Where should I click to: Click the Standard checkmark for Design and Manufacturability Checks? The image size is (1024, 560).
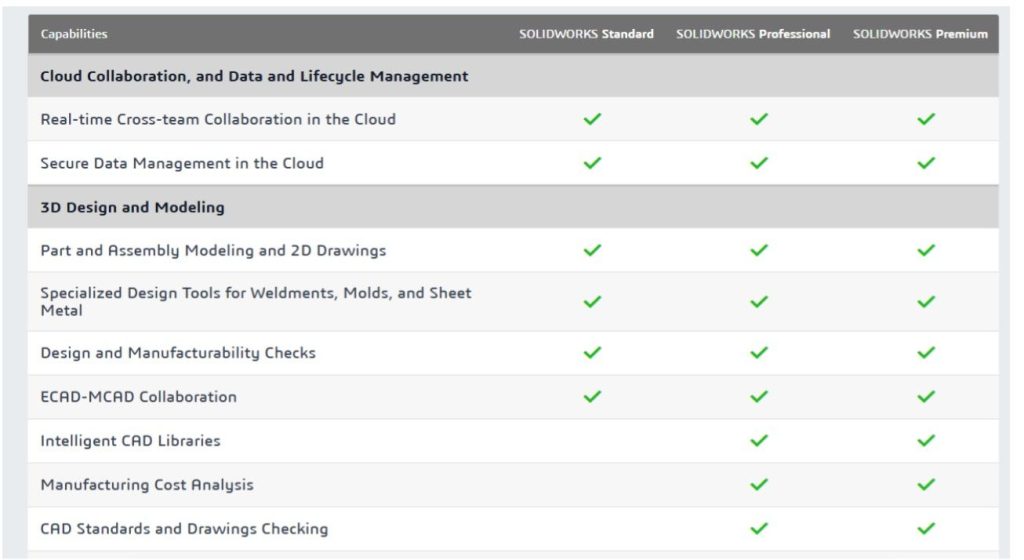click(592, 352)
